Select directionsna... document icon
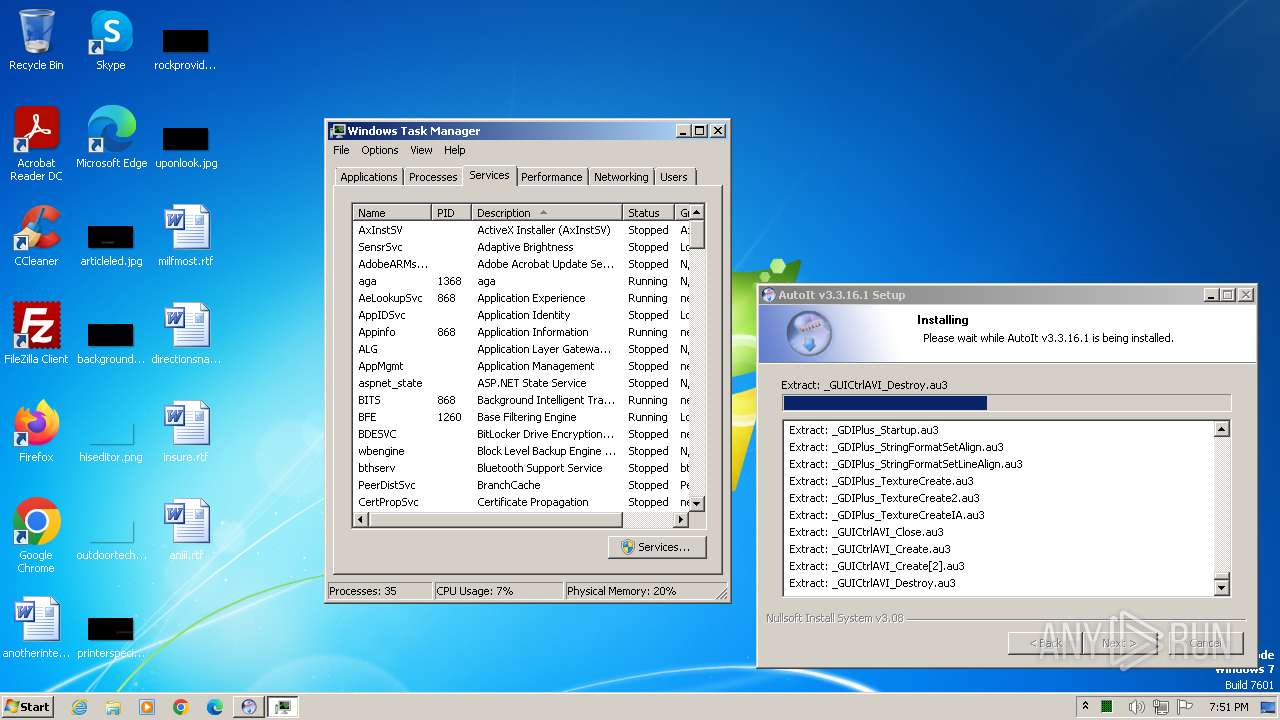Image resolution: width=1280 pixels, height=720 pixels. pos(186,334)
